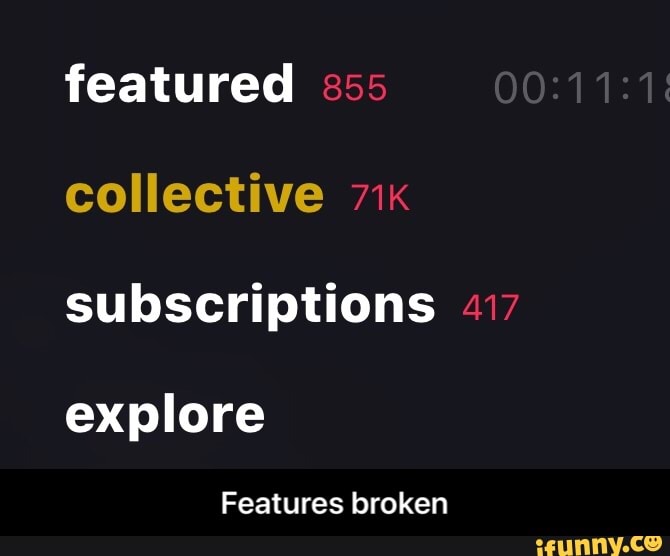670x556 pixels.
Task: Tap the word featured in white
Action: (179, 84)
